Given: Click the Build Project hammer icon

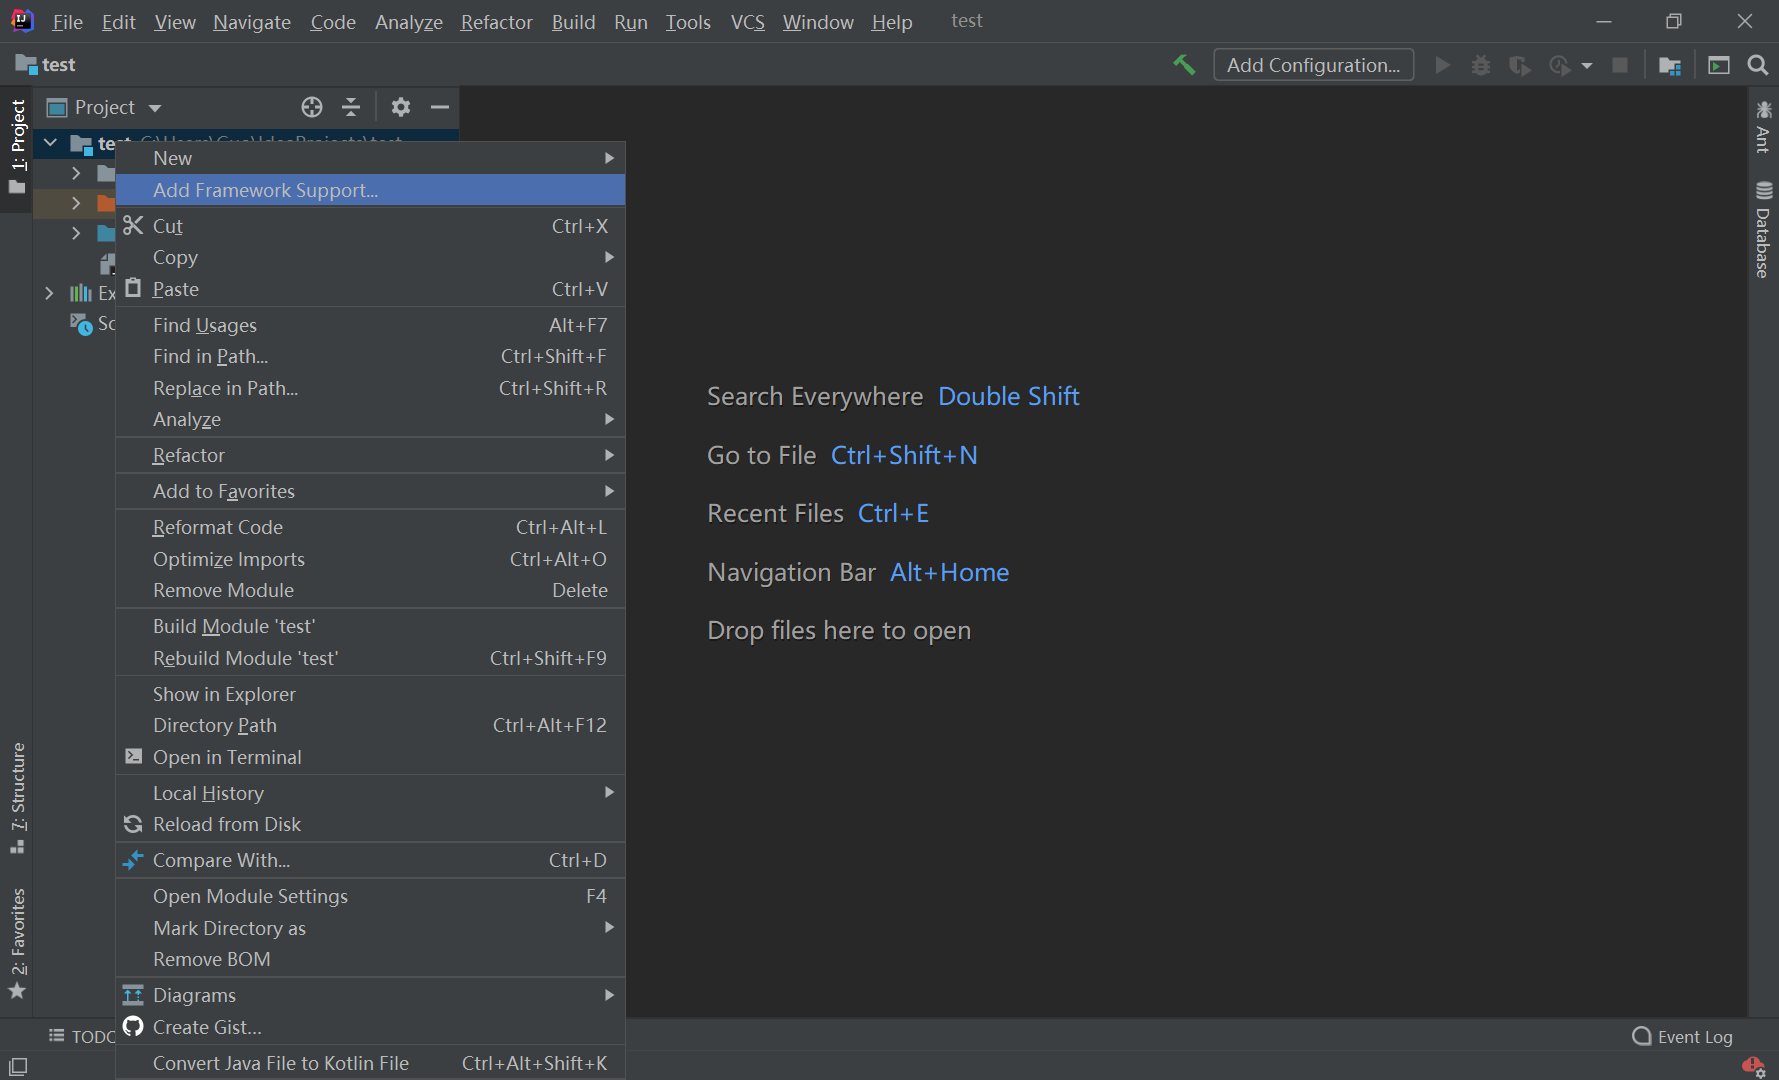Looking at the screenshot, I should [x=1184, y=65].
